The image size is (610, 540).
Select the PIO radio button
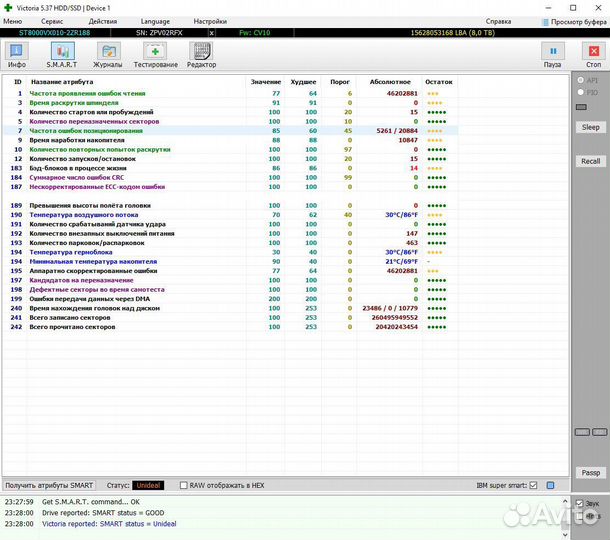(x=582, y=92)
